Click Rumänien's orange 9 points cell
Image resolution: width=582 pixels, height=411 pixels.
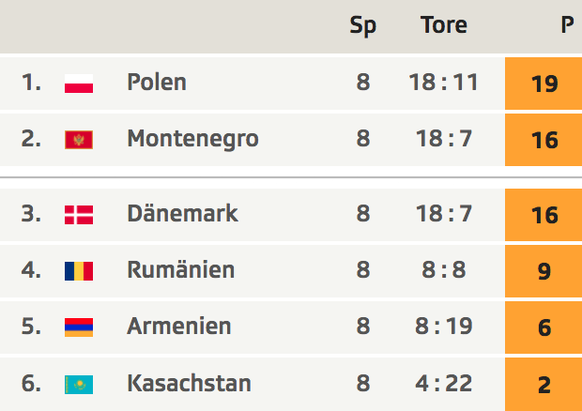[543, 271]
